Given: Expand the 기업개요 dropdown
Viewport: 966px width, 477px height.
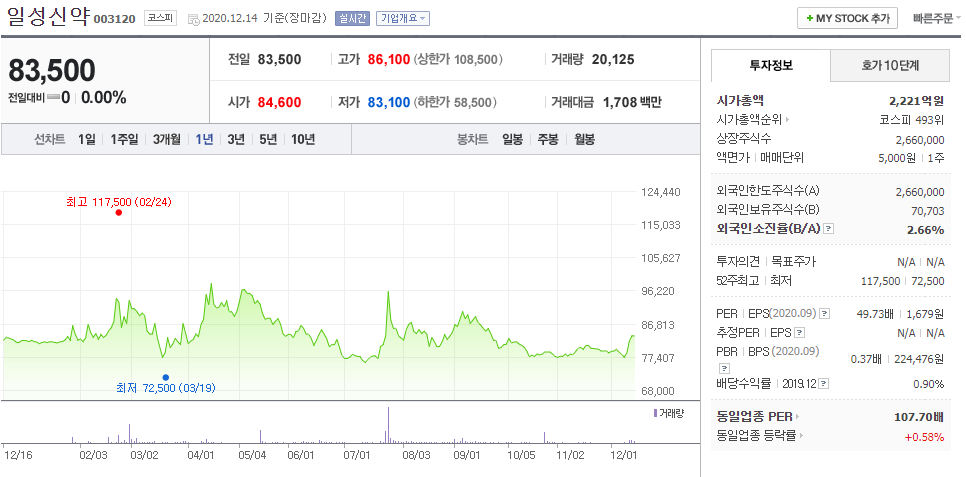Looking at the screenshot, I should pyautogui.click(x=402, y=18).
